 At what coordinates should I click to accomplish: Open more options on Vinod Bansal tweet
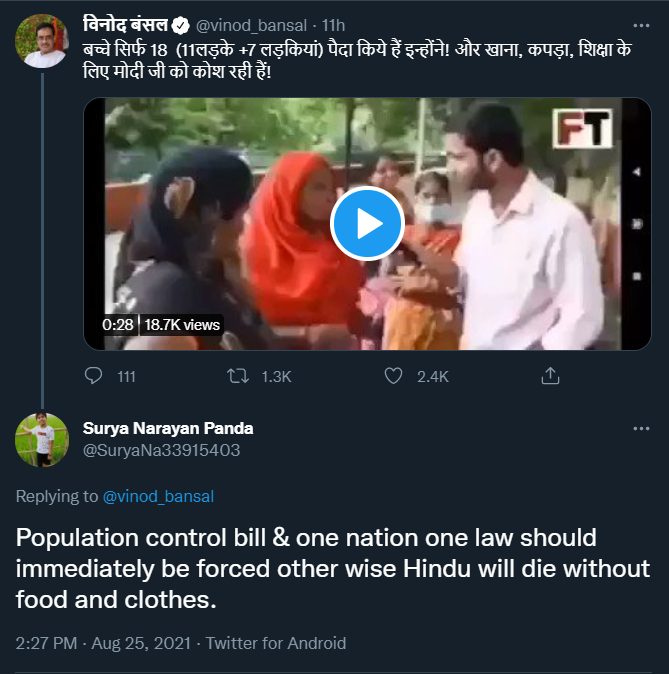click(x=641, y=26)
